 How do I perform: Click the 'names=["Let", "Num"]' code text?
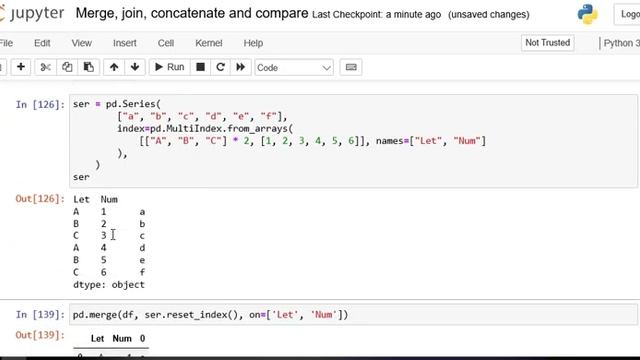(431, 141)
